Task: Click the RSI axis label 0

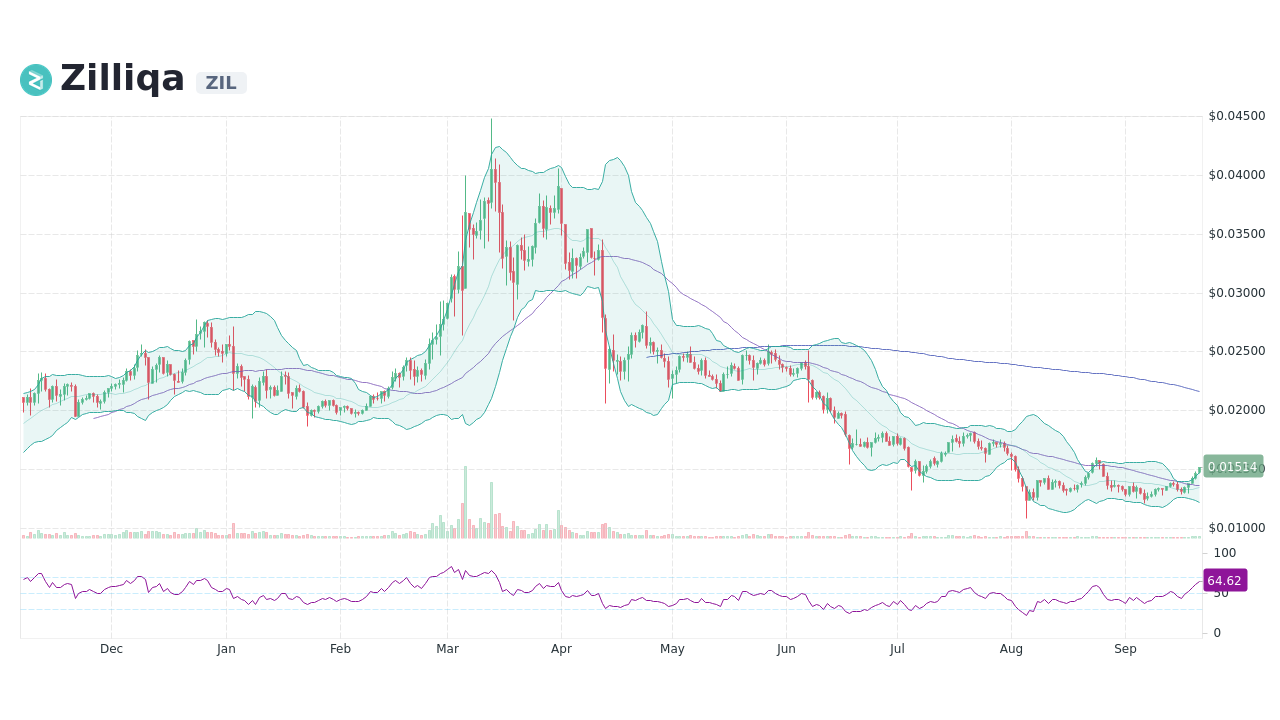Action: 1217,633
